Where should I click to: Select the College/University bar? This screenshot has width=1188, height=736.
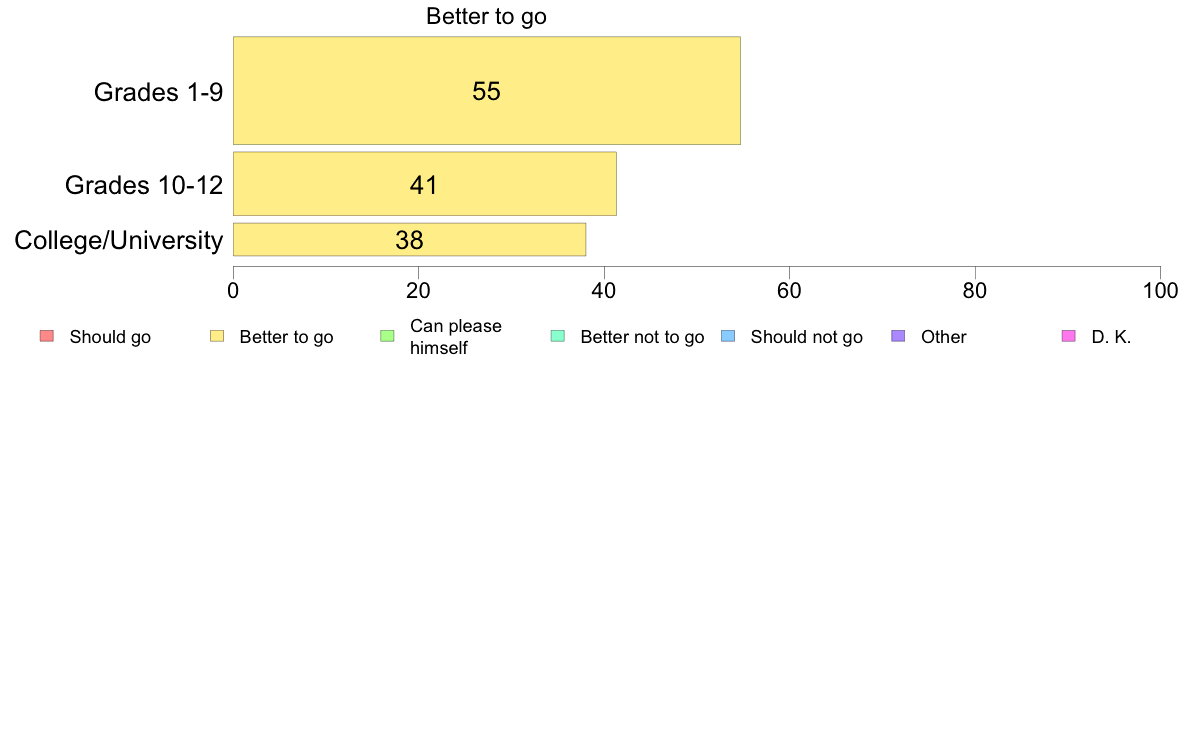(409, 240)
